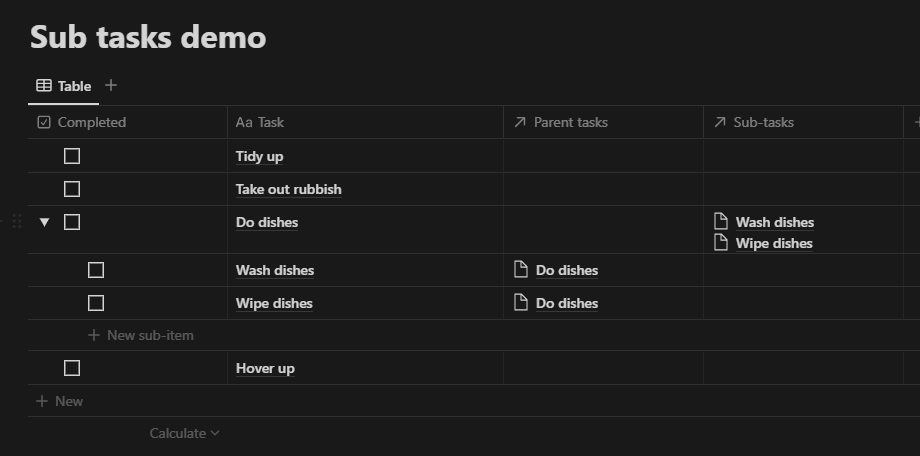Click the drag handle beside Do dishes row

point(17,221)
